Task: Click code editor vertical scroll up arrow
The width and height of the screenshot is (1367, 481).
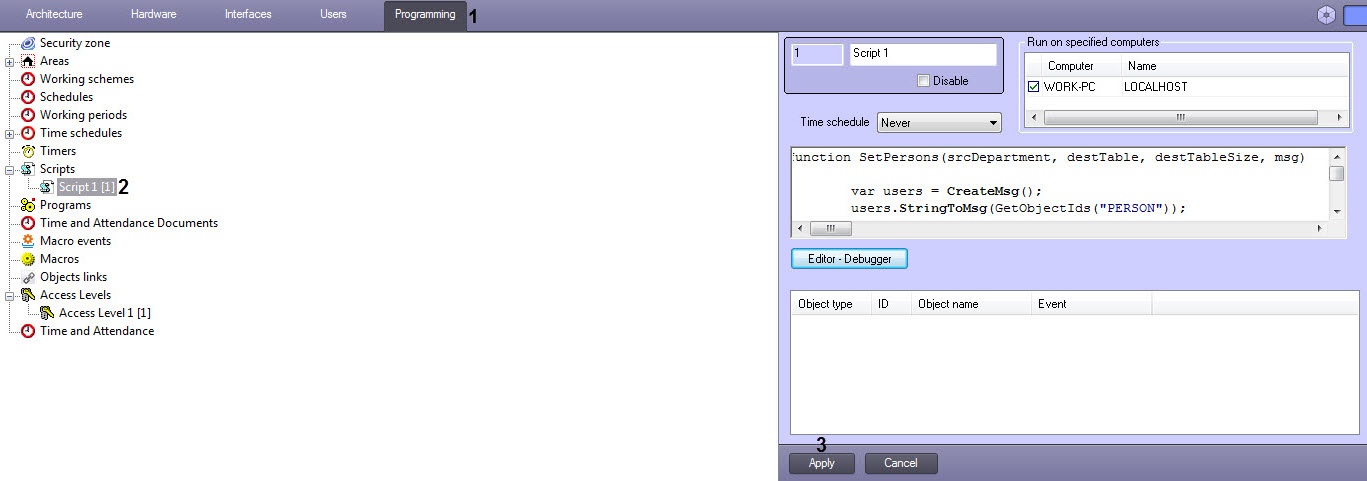Action: pyautogui.click(x=1337, y=157)
